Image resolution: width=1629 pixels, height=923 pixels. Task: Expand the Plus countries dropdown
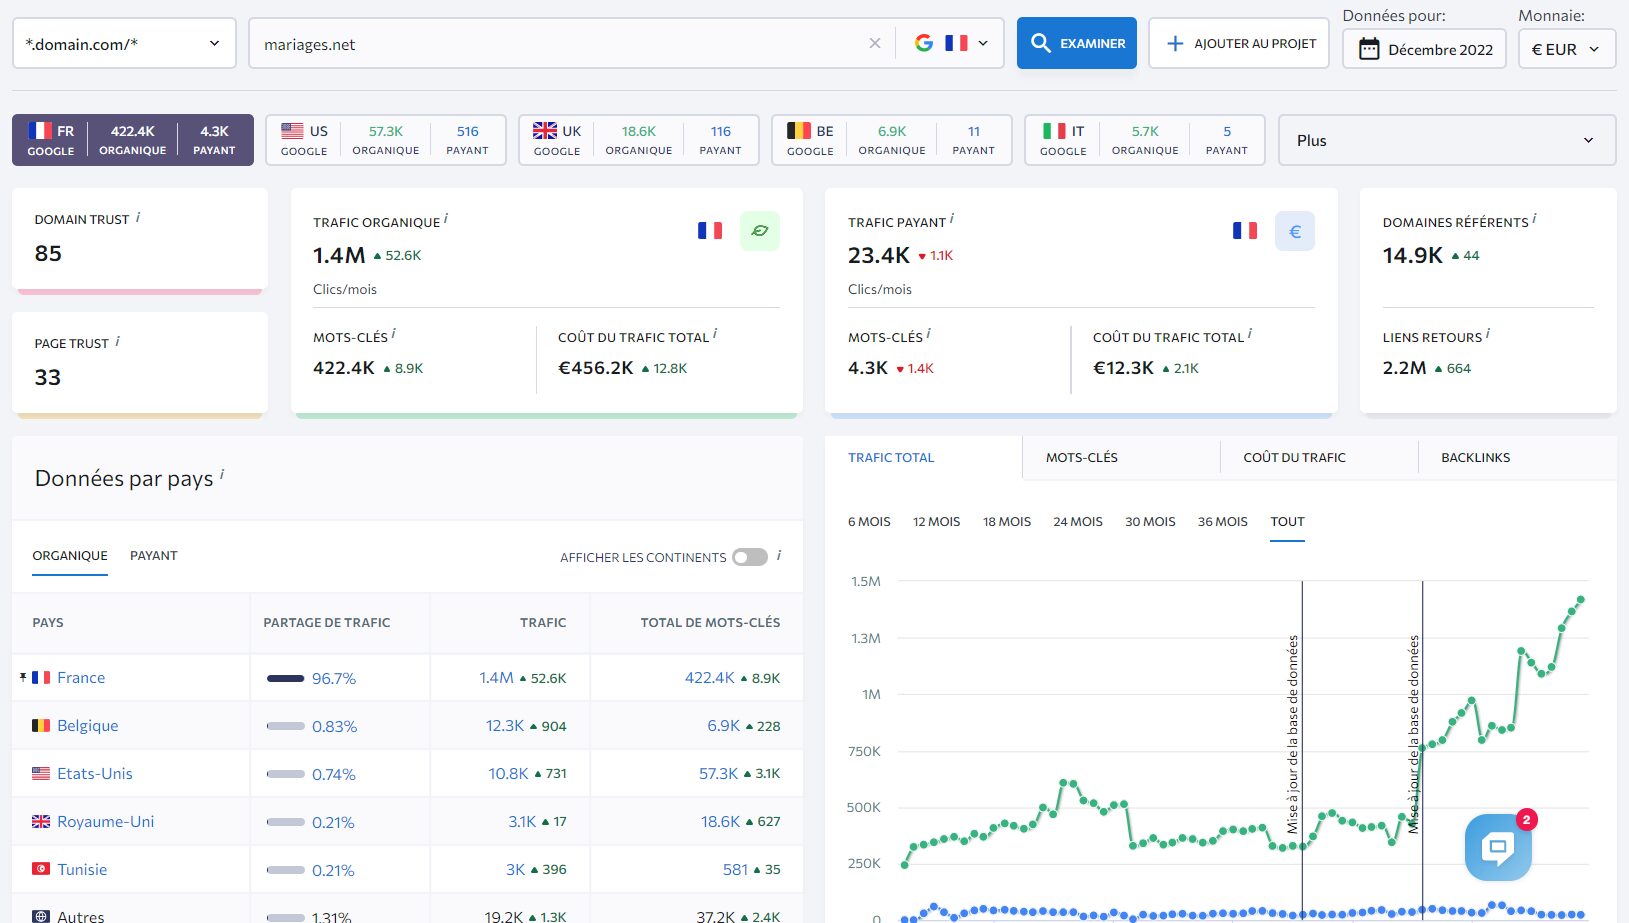tap(1447, 140)
